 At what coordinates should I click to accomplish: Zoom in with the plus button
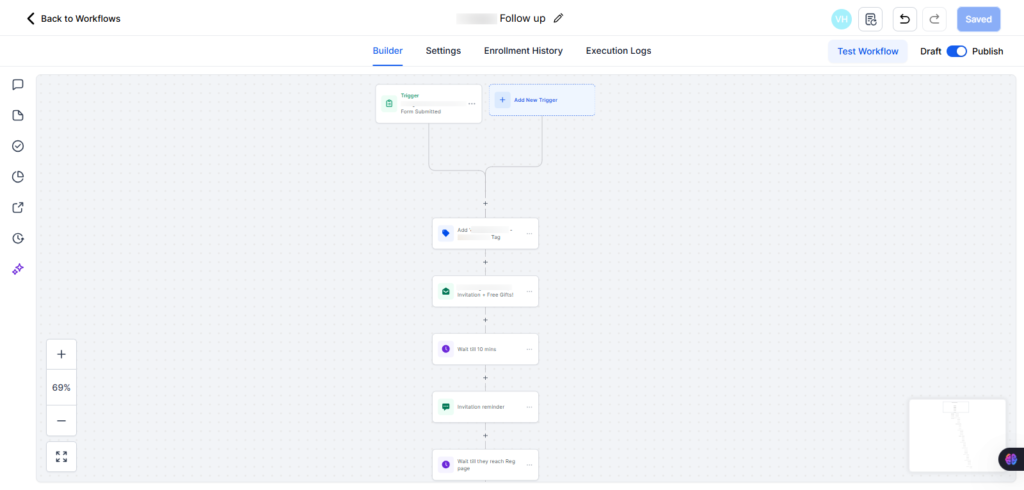tap(61, 354)
